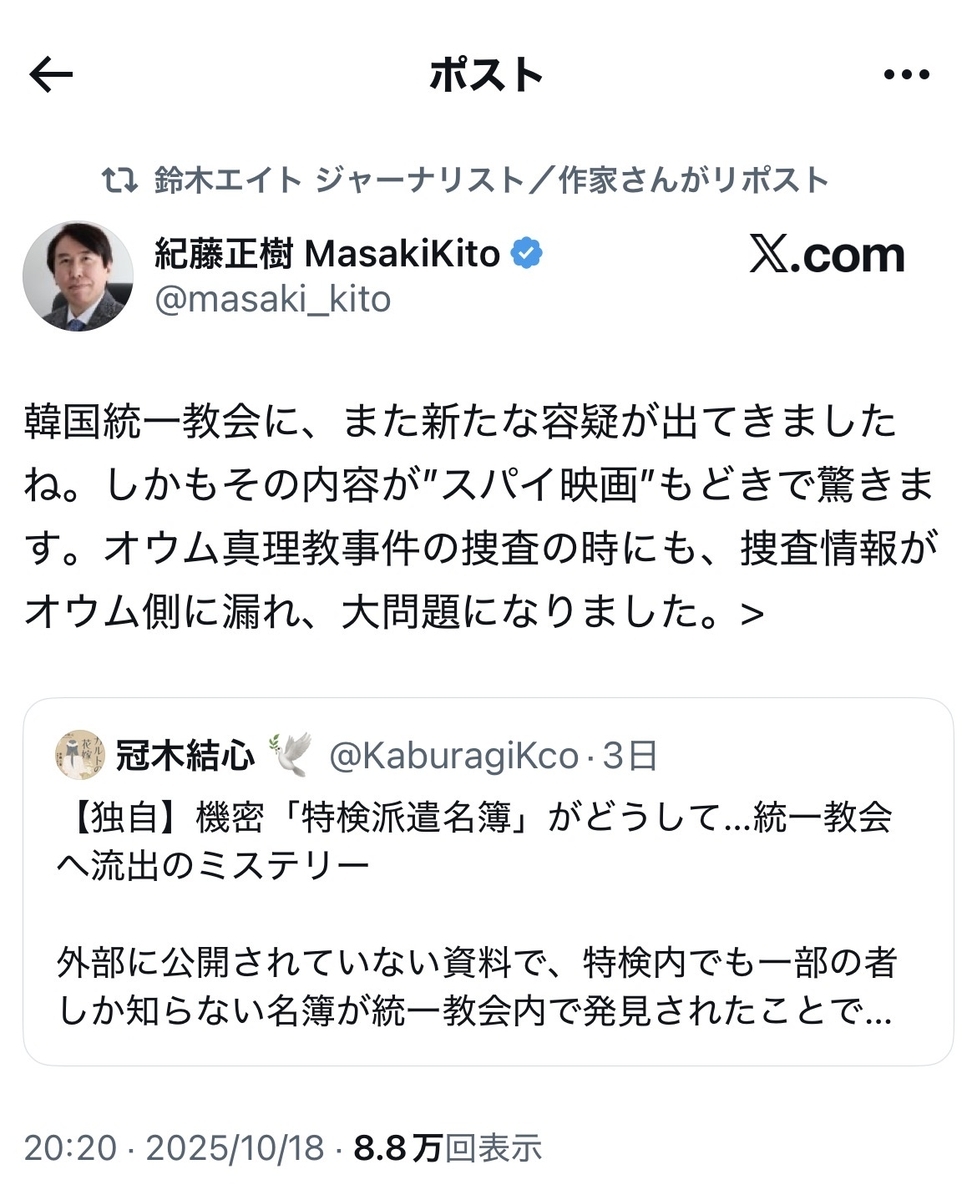Tap the back arrow icon
This screenshot has width=977, height=1200.
[x=51, y=75]
